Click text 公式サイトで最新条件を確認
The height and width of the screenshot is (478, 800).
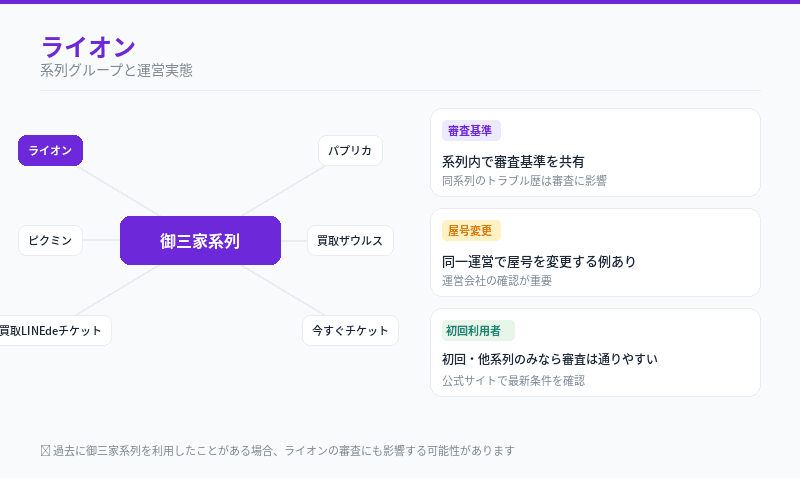[513, 381]
